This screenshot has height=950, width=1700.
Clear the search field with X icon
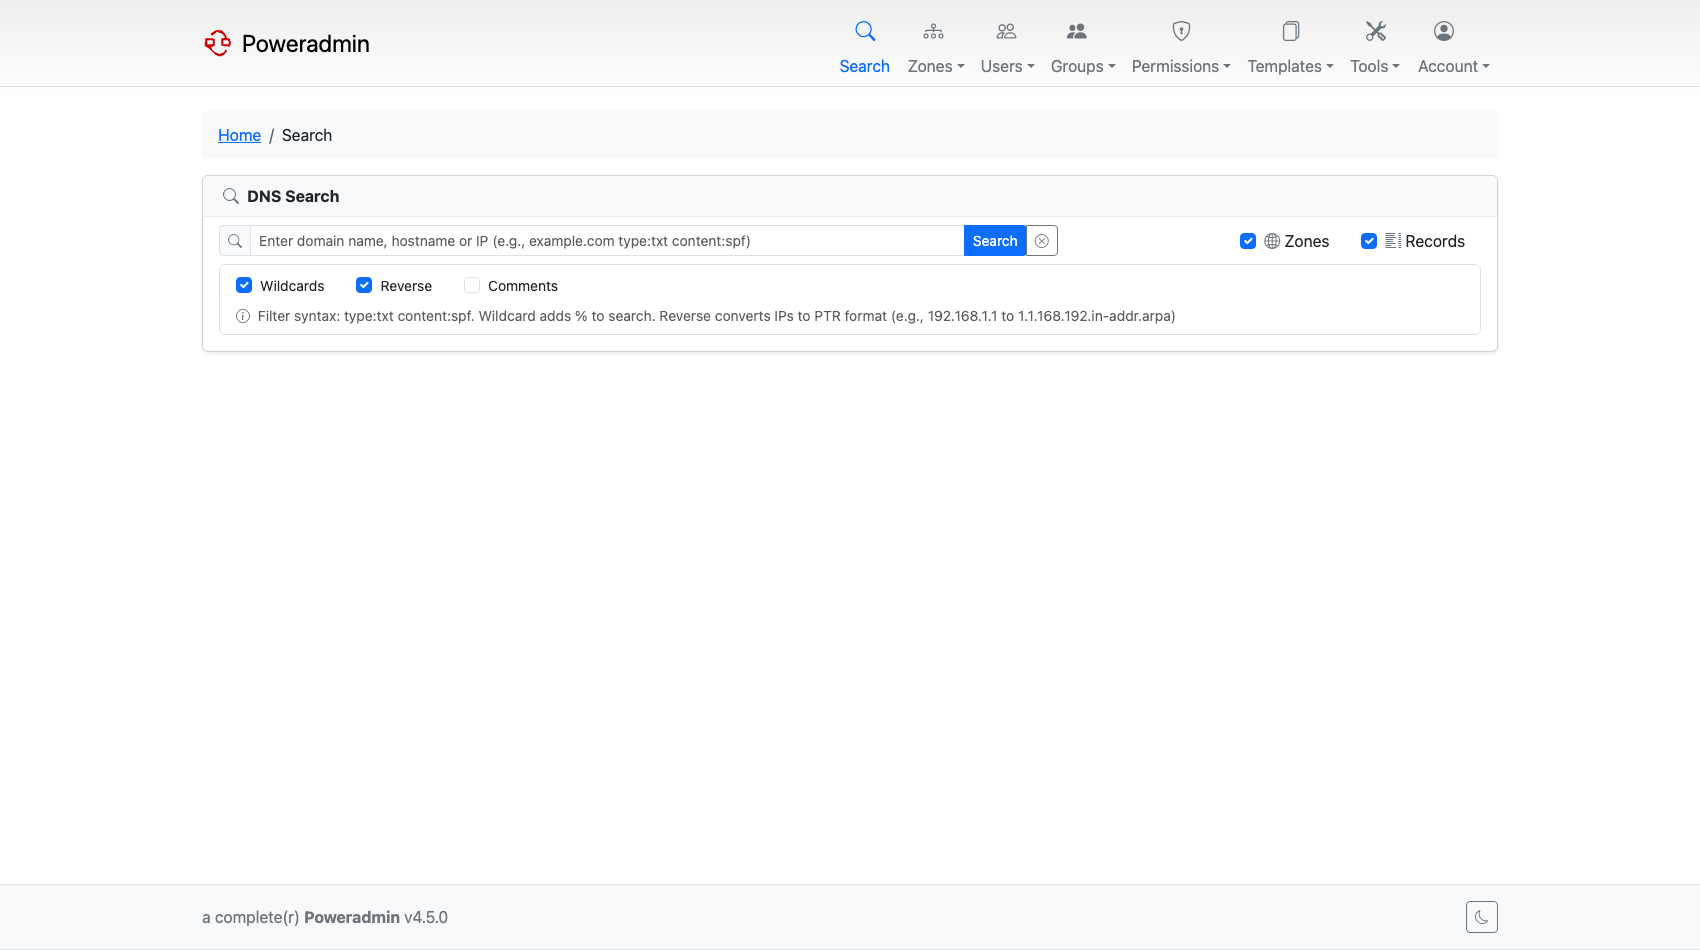click(1042, 241)
